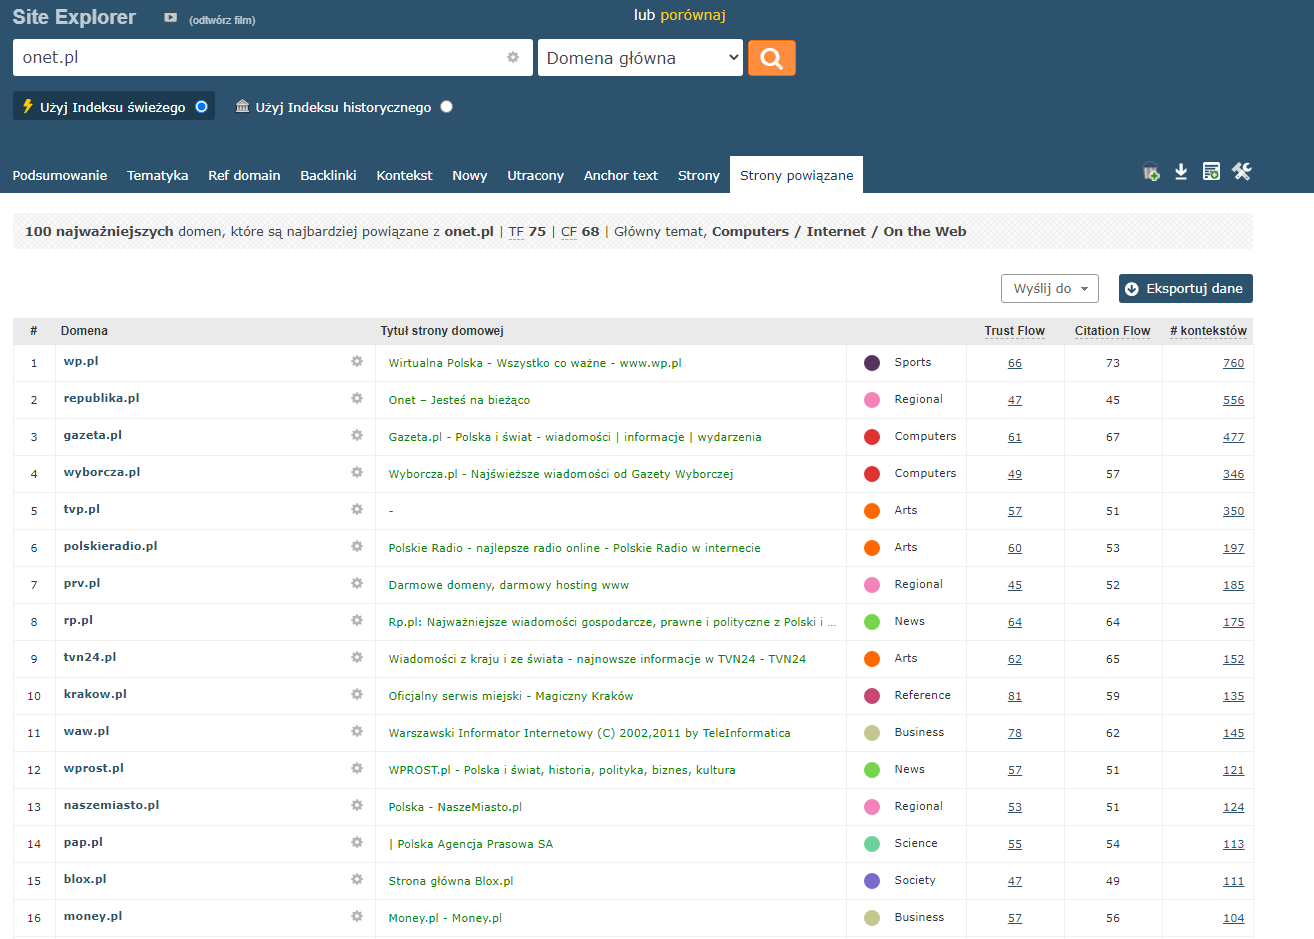Open gear options for naszemiasto.pl row
The height and width of the screenshot is (939, 1314).
point(357,805)
